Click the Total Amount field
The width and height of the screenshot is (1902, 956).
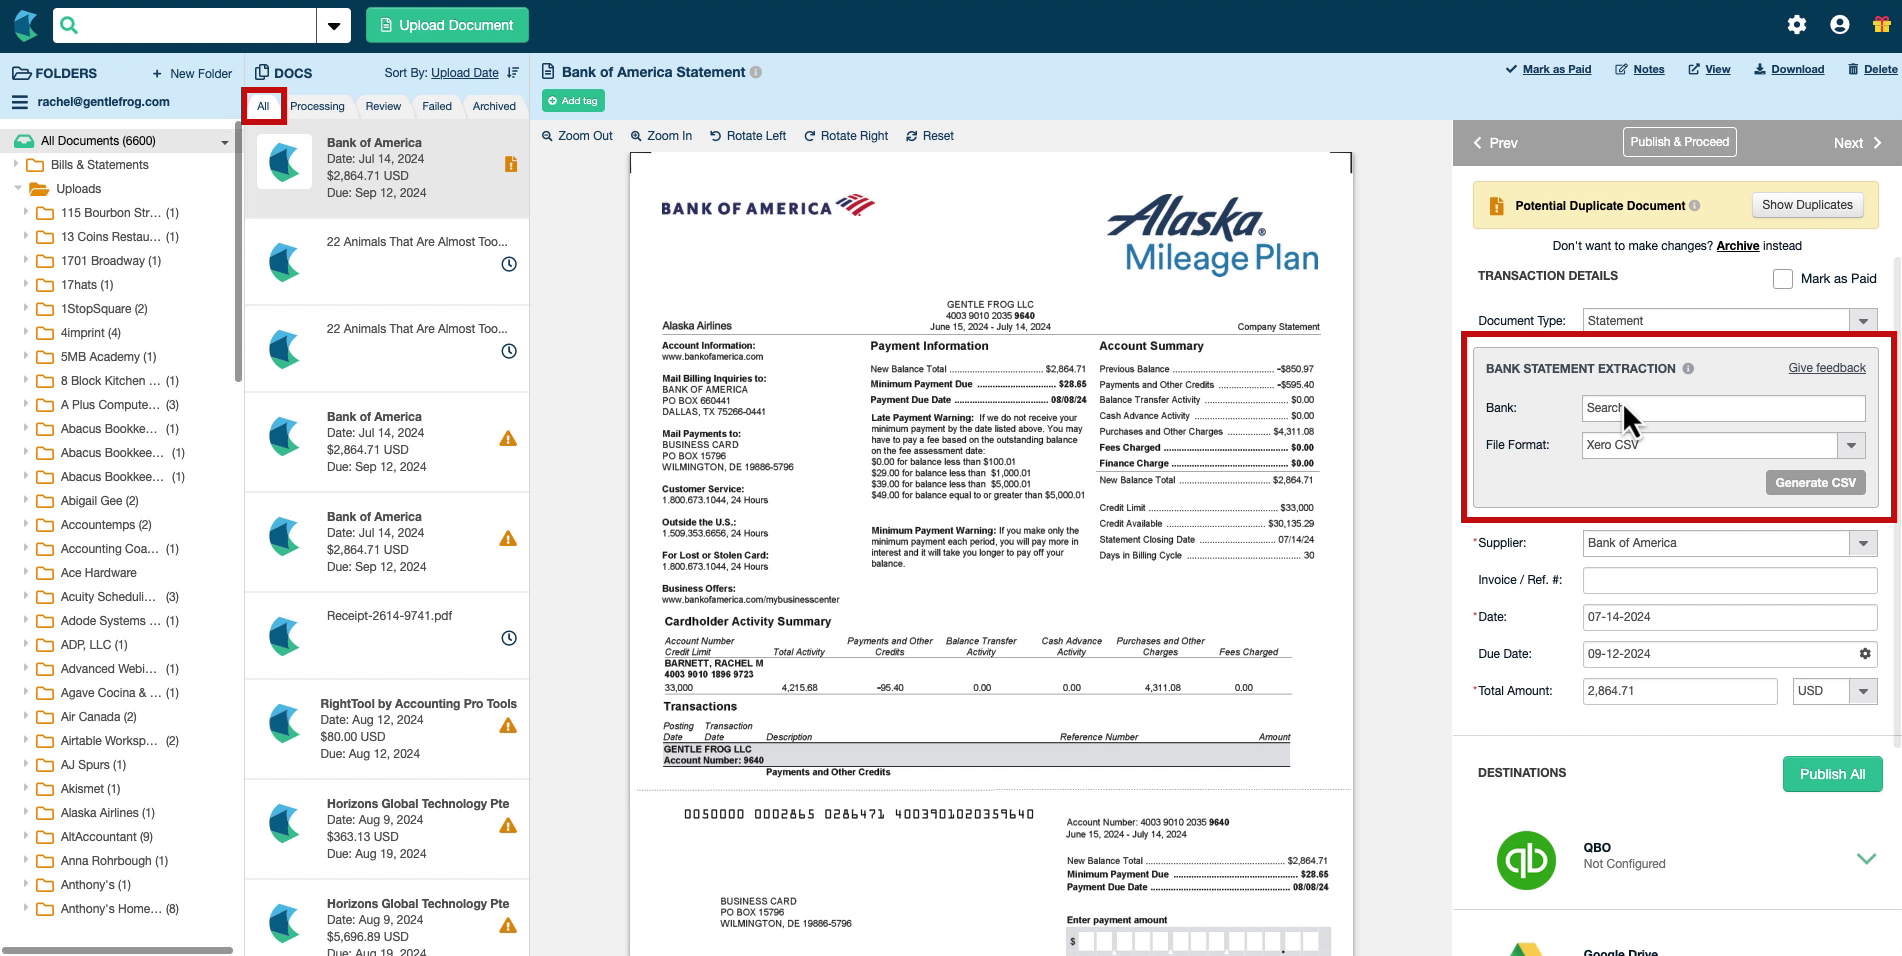(1680, 692)
